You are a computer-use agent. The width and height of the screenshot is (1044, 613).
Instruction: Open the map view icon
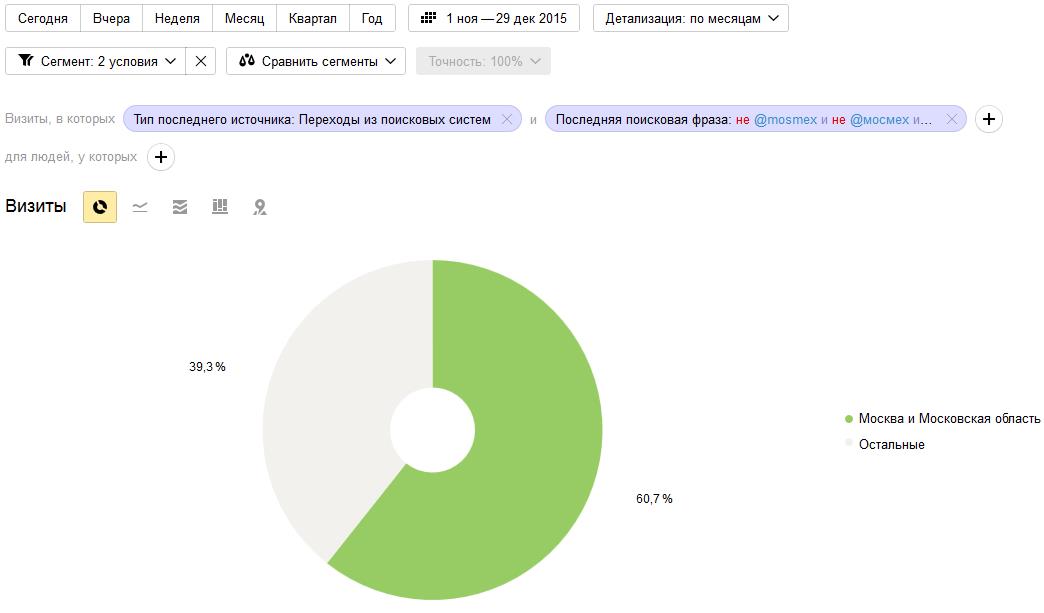[x=260, y=207]
